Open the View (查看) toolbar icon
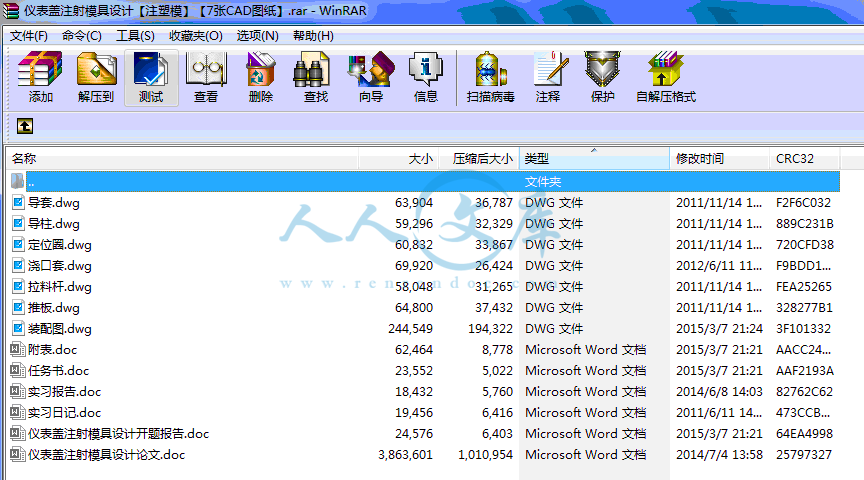 point(206,69)
